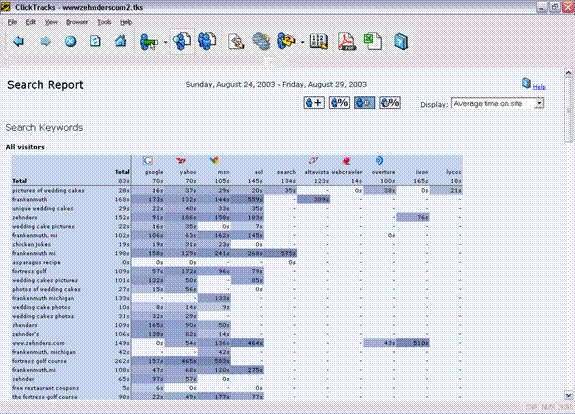Select the 'fortress golf course' keyword

coord(39,361)
